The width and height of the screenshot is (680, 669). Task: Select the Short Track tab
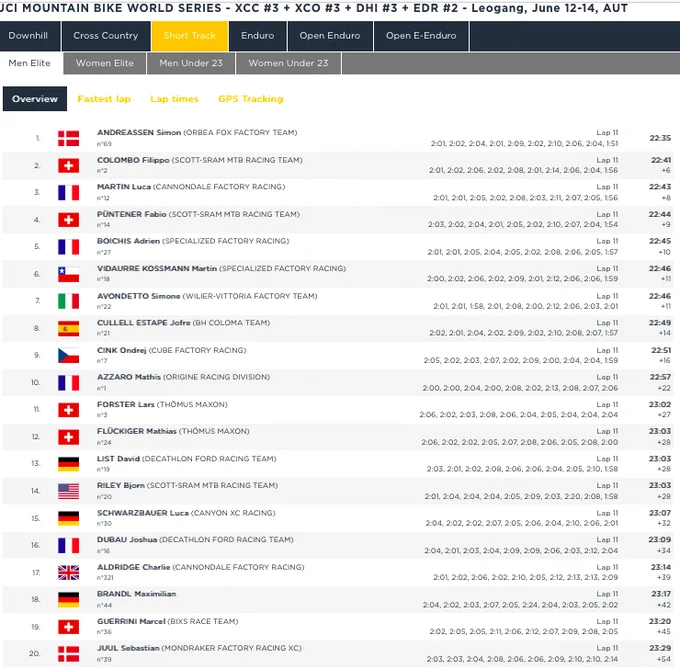click(x=190, y=36)
